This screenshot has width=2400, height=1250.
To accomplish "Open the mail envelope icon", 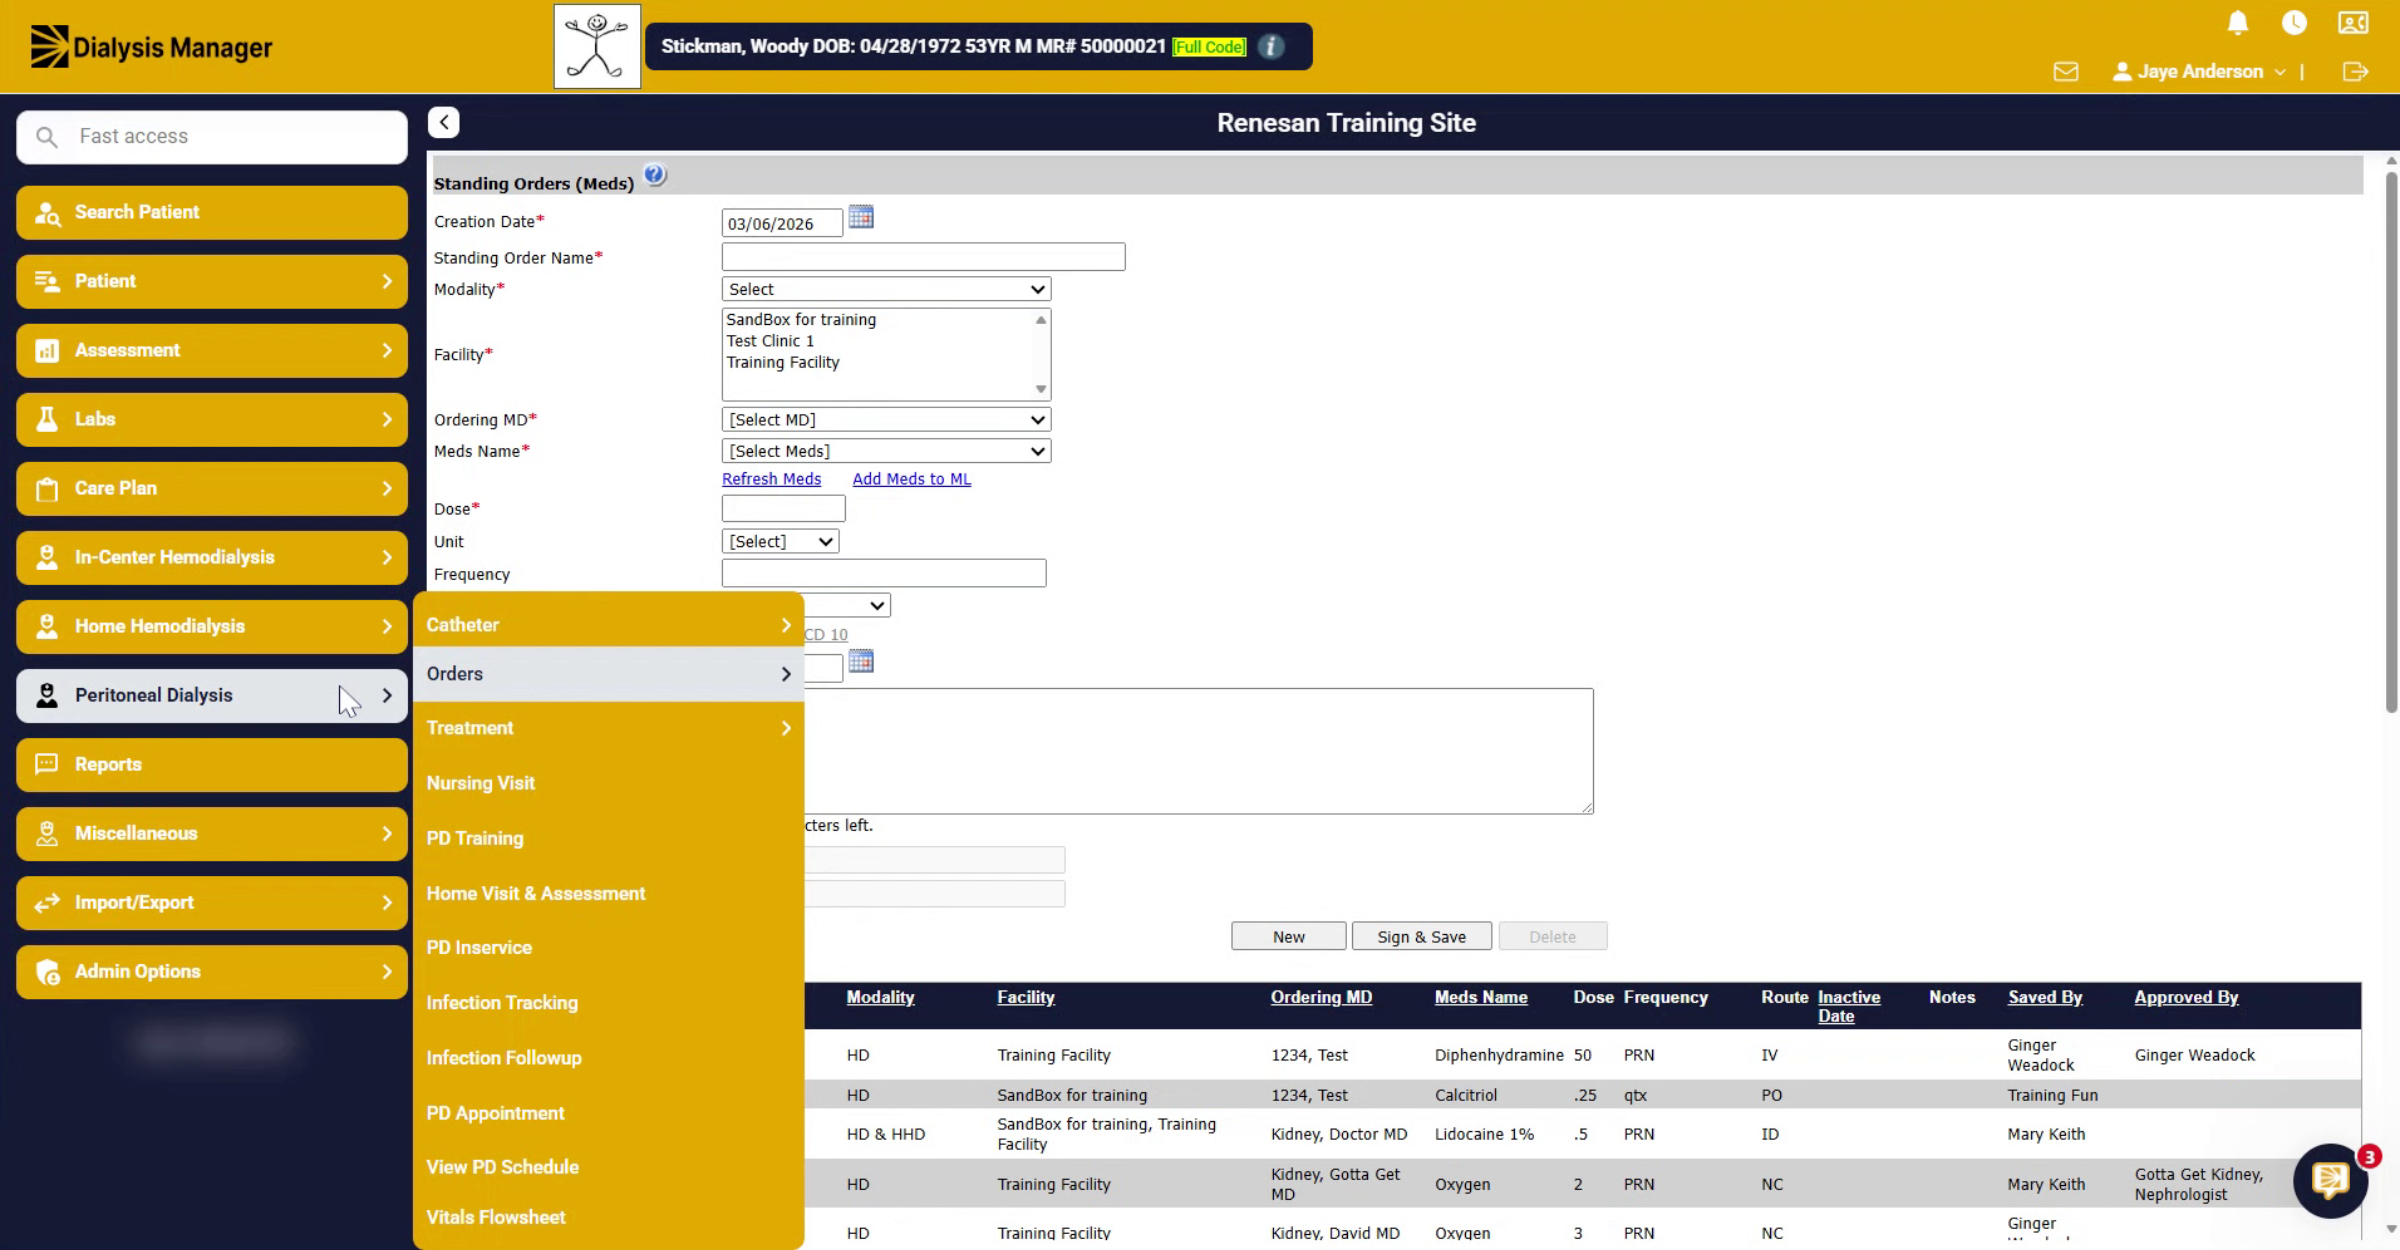I will pos(2066,72).
